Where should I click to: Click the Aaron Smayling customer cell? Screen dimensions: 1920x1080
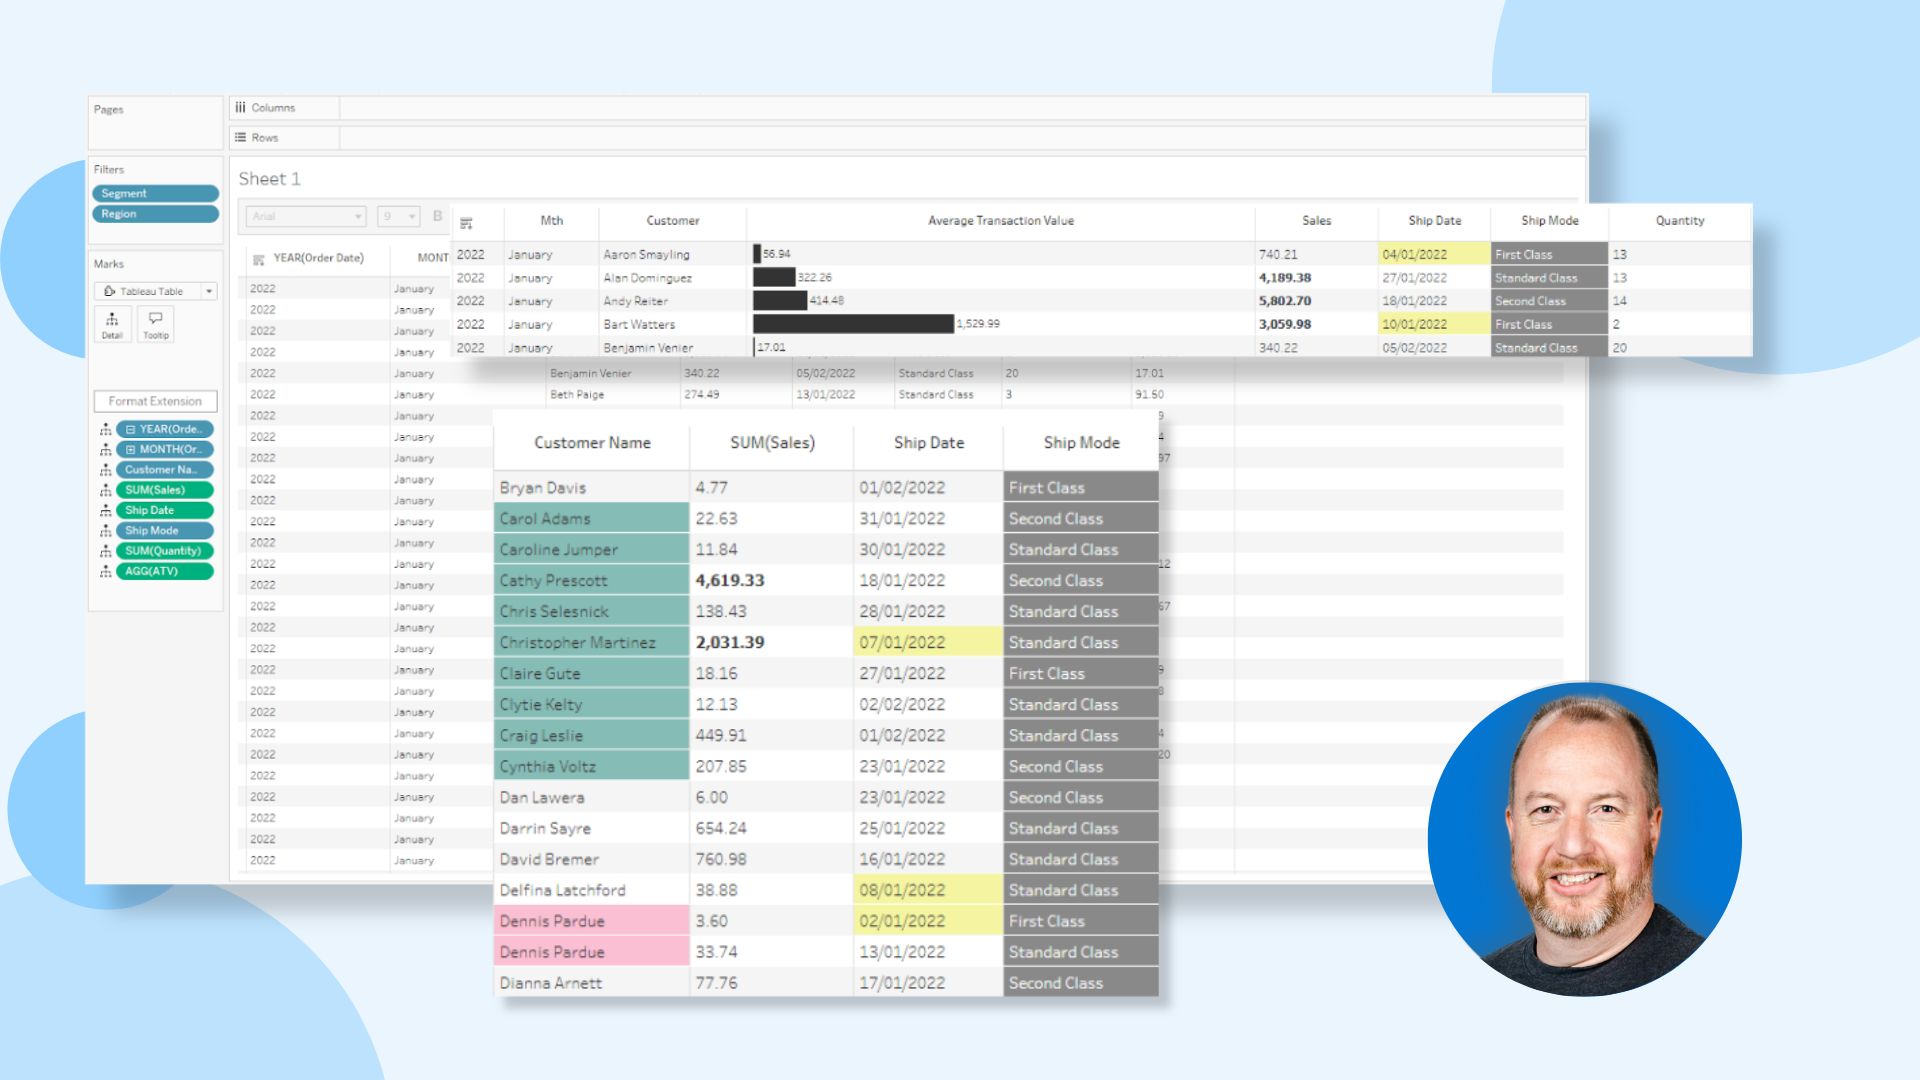[x=673, y=255]
